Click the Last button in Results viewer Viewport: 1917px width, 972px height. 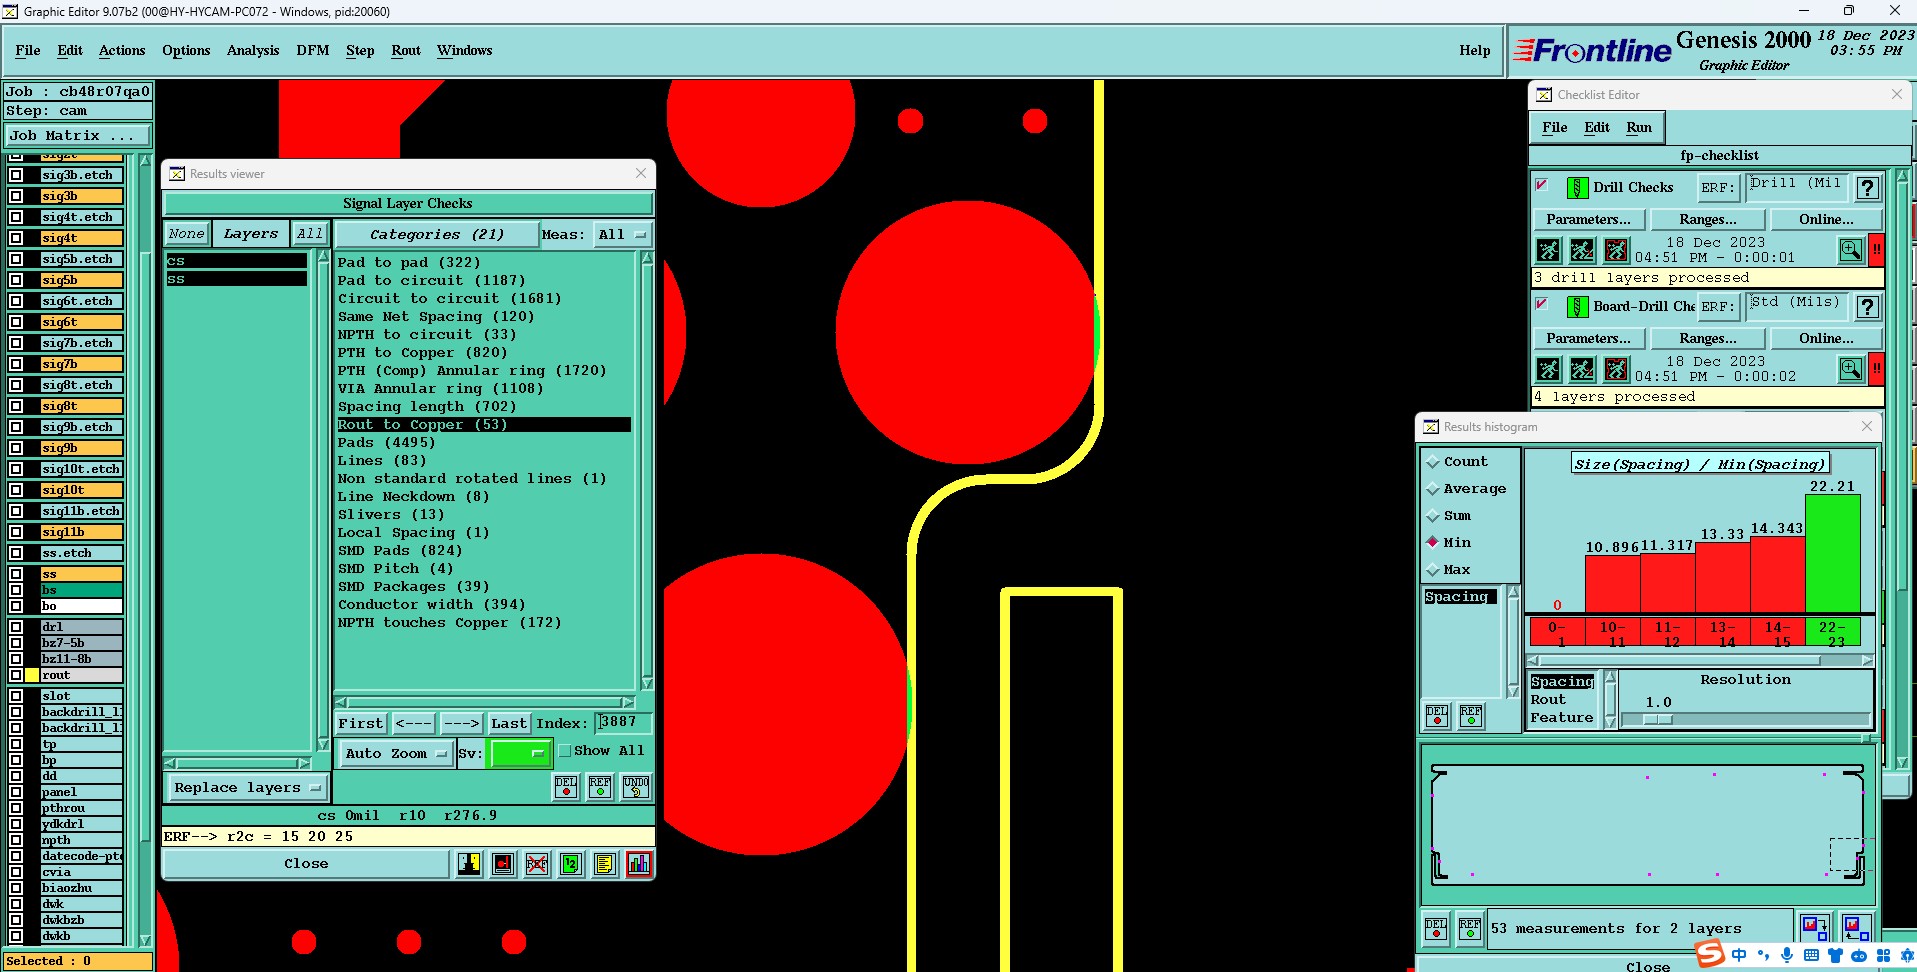[x=508, y=723]
